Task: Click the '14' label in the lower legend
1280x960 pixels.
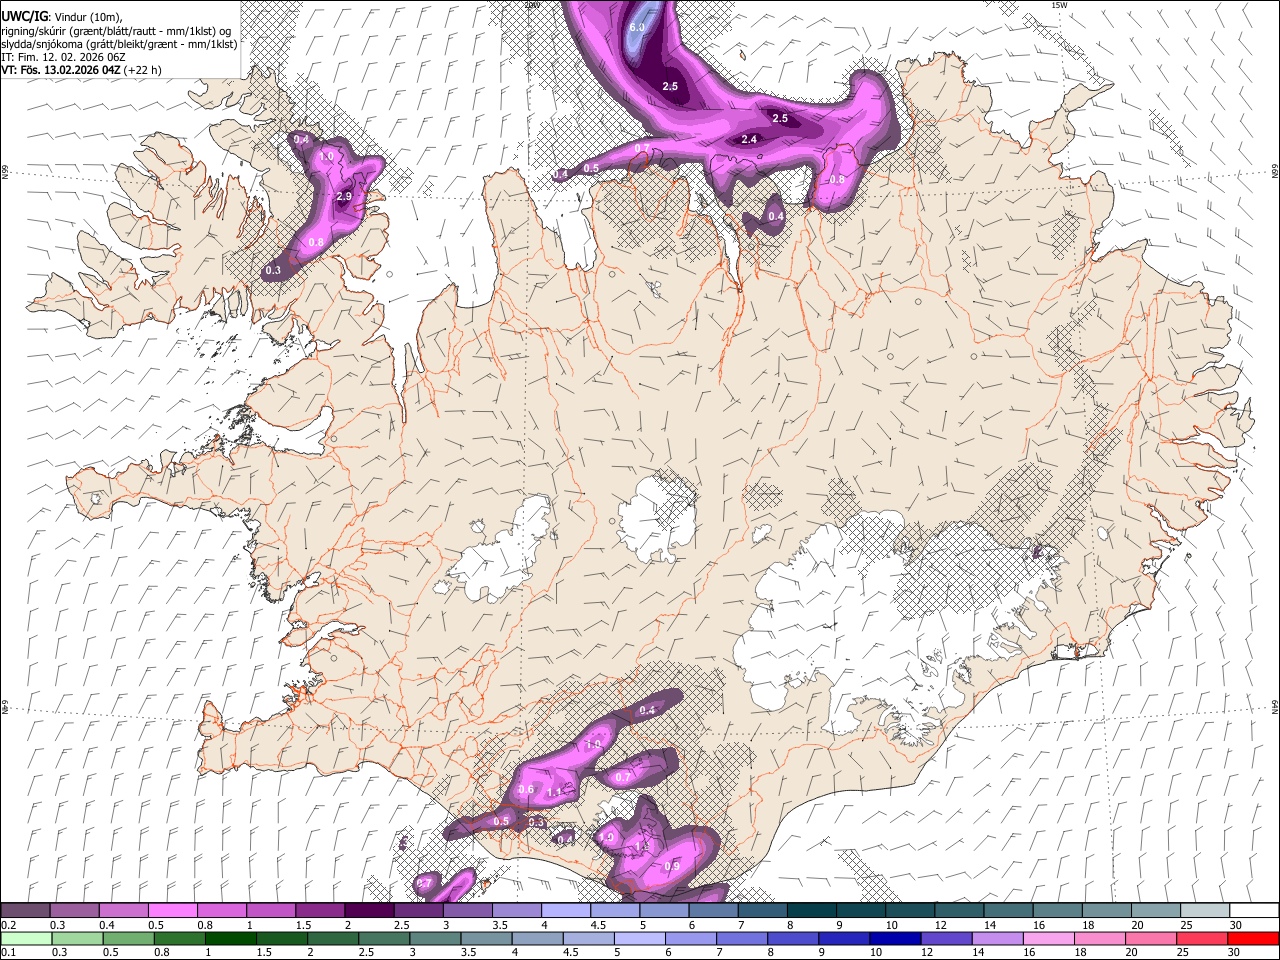Action: (x=978, y=952)
